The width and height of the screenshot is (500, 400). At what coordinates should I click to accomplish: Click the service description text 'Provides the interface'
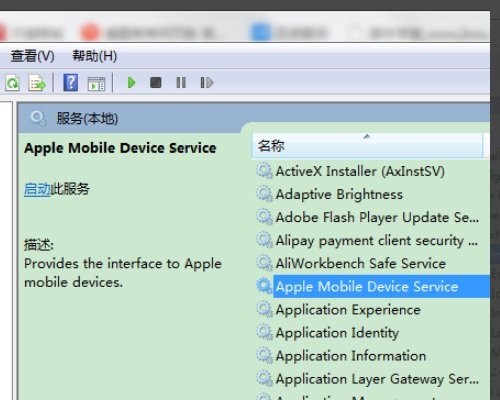pos(123,273)
